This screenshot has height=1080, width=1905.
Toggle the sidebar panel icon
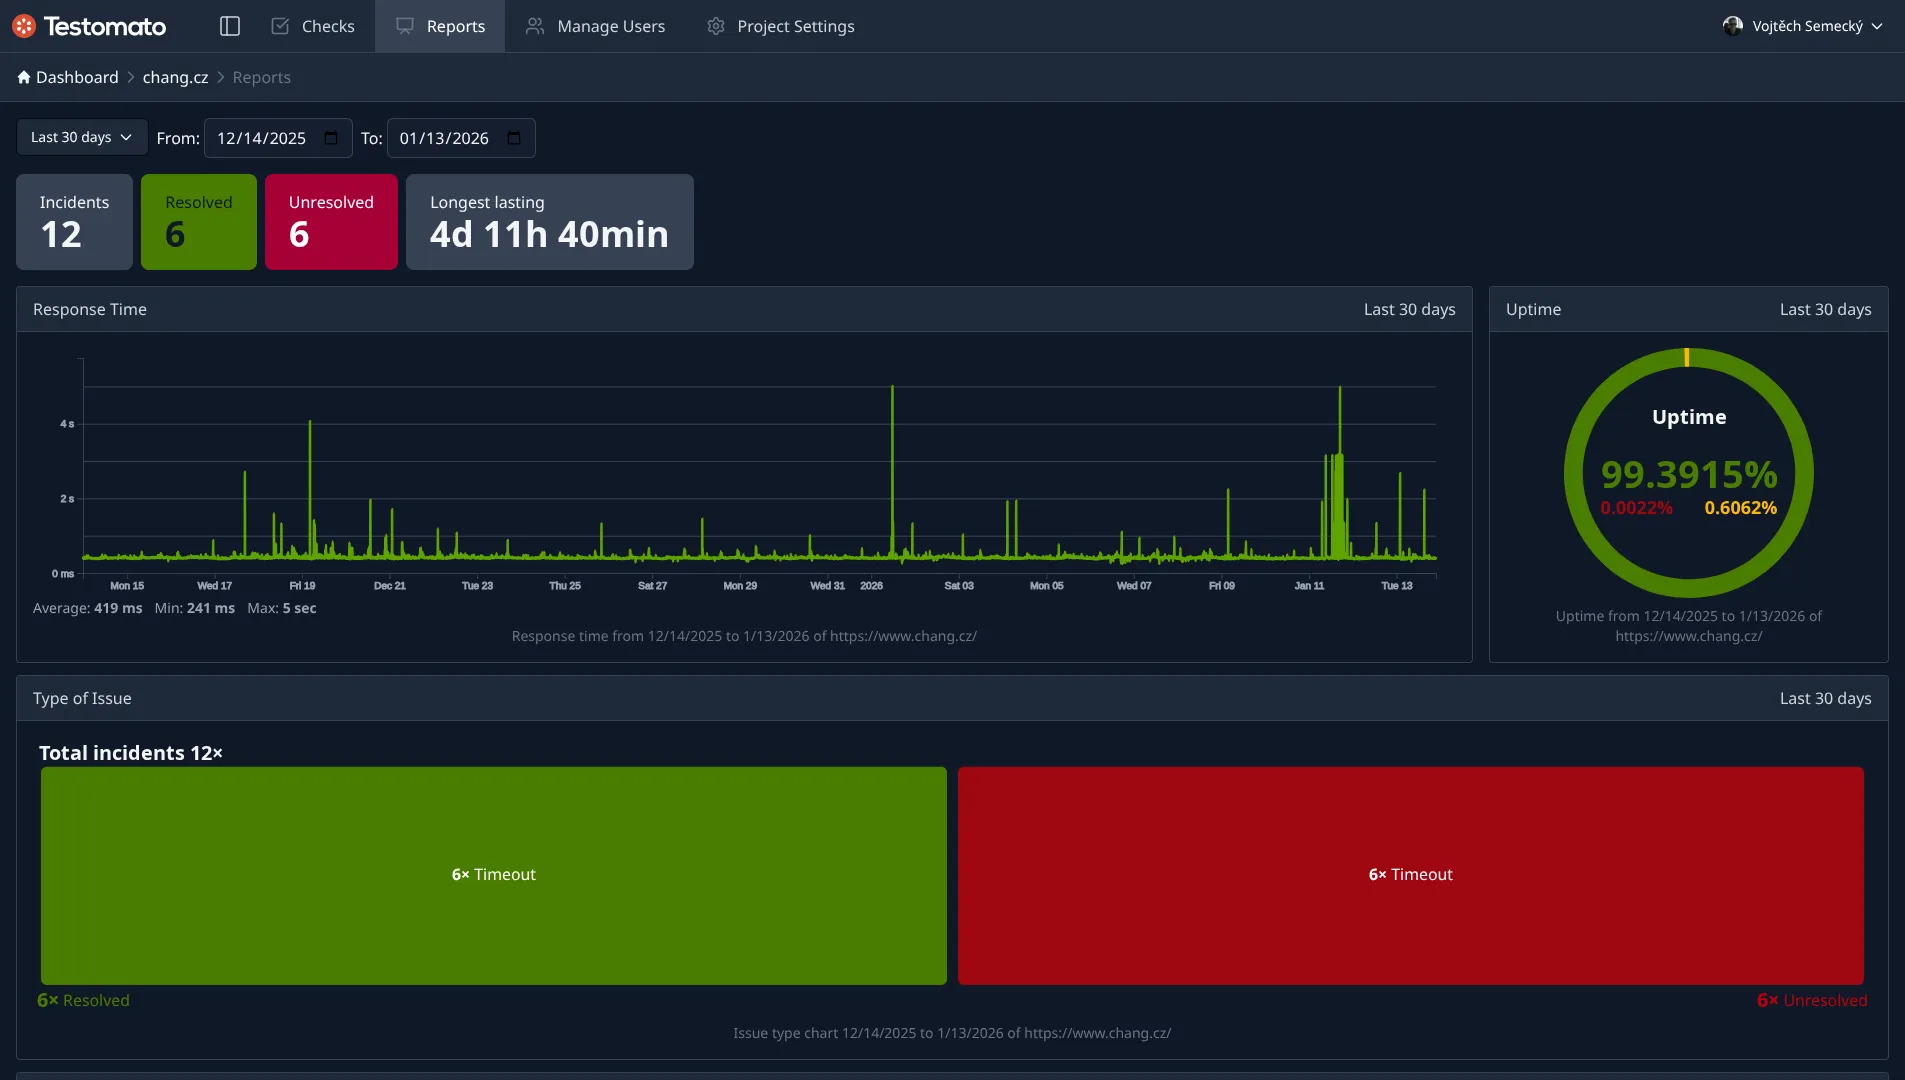pyautogui.click(x=229, y=26)
